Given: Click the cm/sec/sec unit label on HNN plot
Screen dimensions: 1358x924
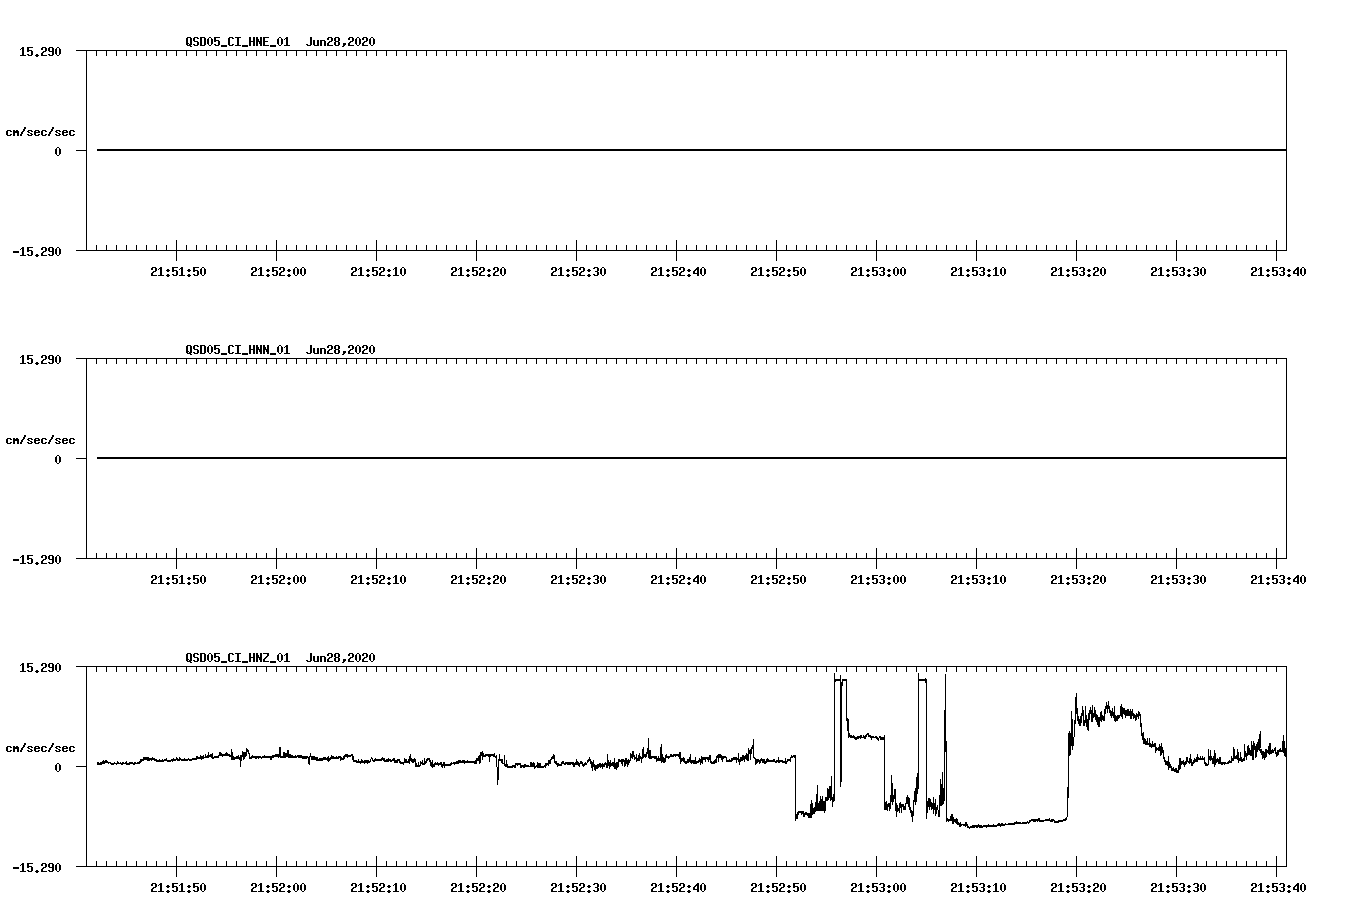Looking at the screenshot, I should pyautogui.click(x=40, y=440).
